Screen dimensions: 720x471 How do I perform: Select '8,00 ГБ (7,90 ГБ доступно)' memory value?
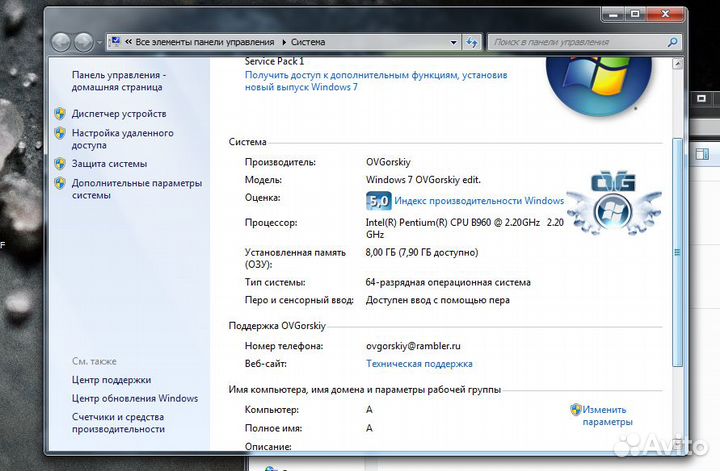pos(422,252)
